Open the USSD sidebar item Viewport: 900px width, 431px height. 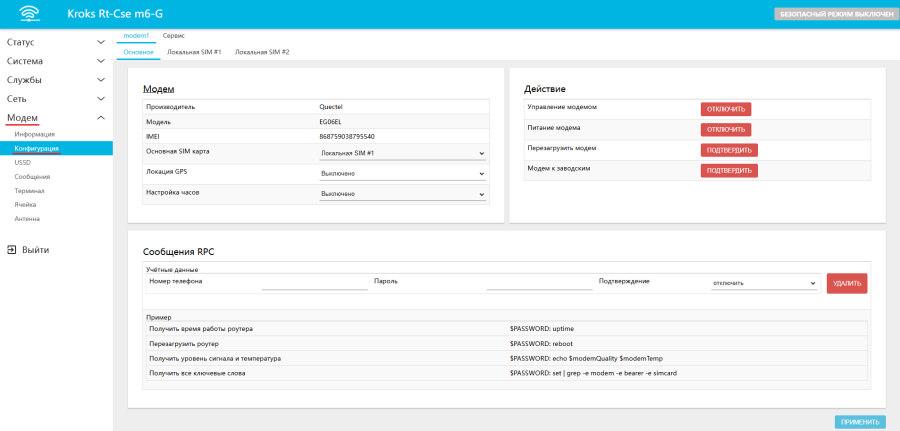tap(23, 162)
